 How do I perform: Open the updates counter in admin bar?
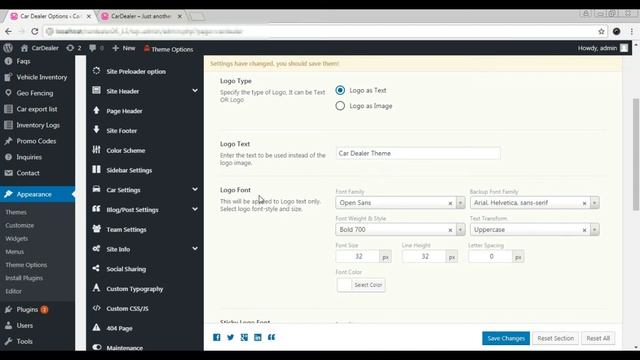tap(74, 48)
